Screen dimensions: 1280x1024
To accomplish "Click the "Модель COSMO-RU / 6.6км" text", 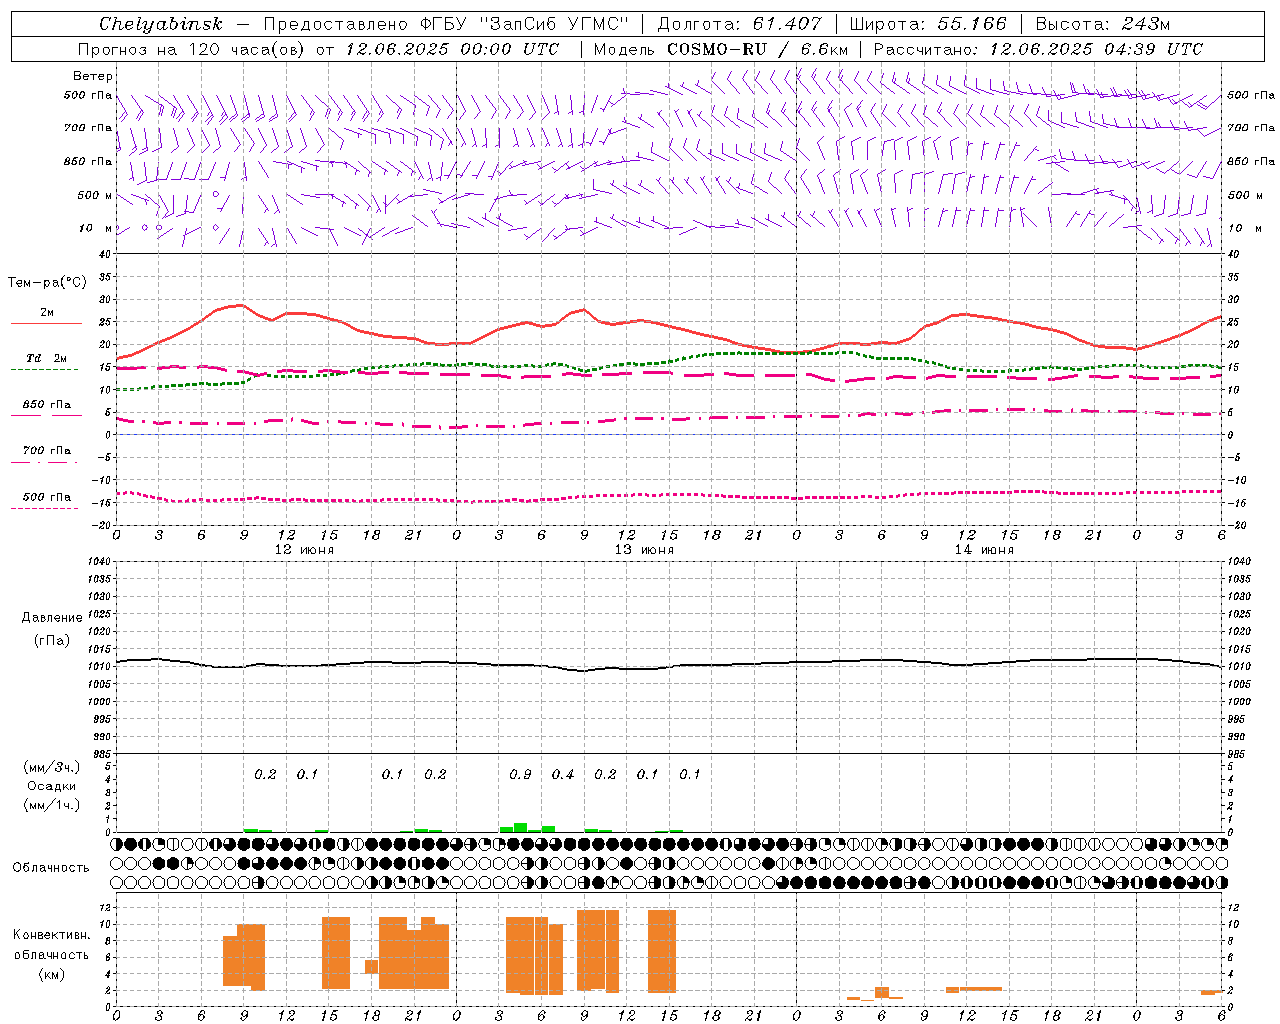I will click(x=720, y=49).
